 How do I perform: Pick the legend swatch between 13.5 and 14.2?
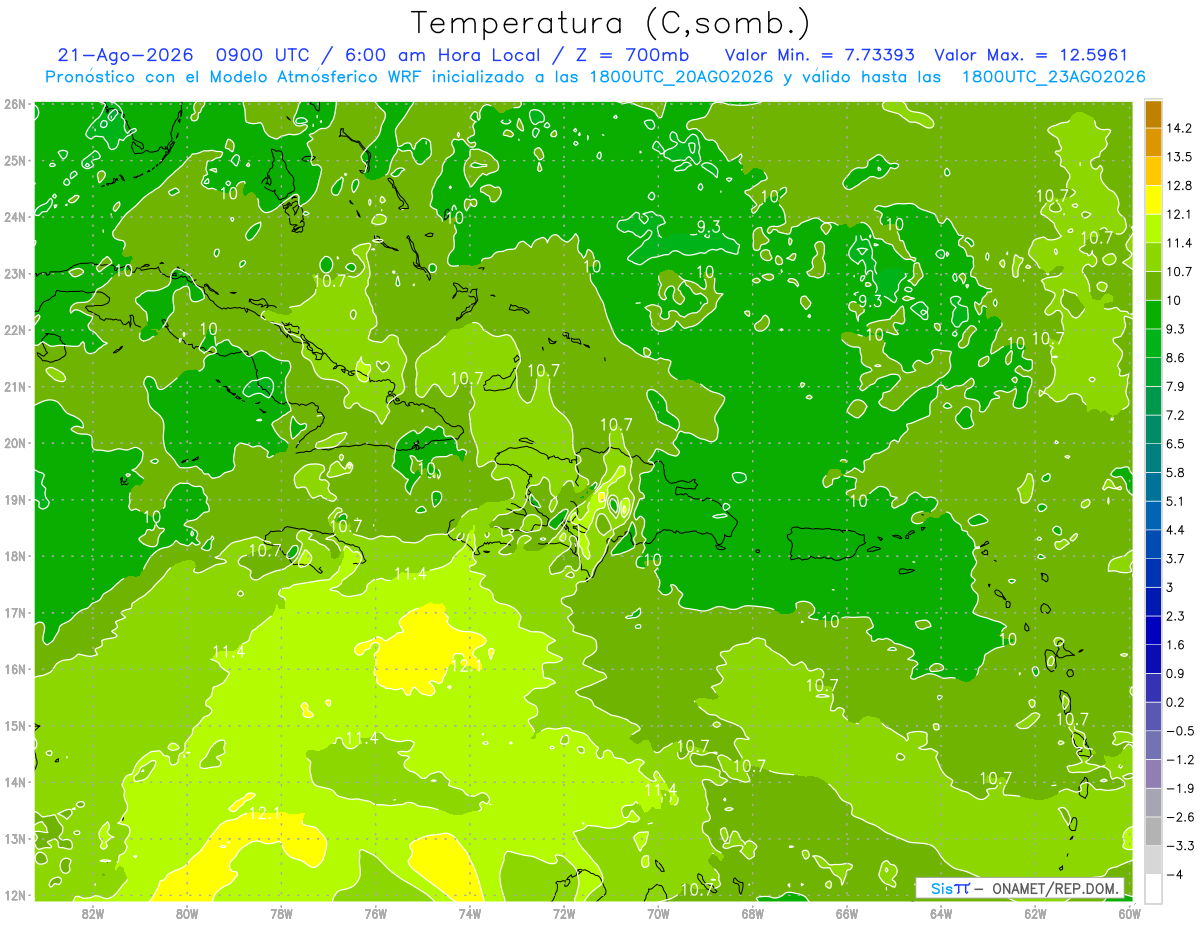point(1153,142)
